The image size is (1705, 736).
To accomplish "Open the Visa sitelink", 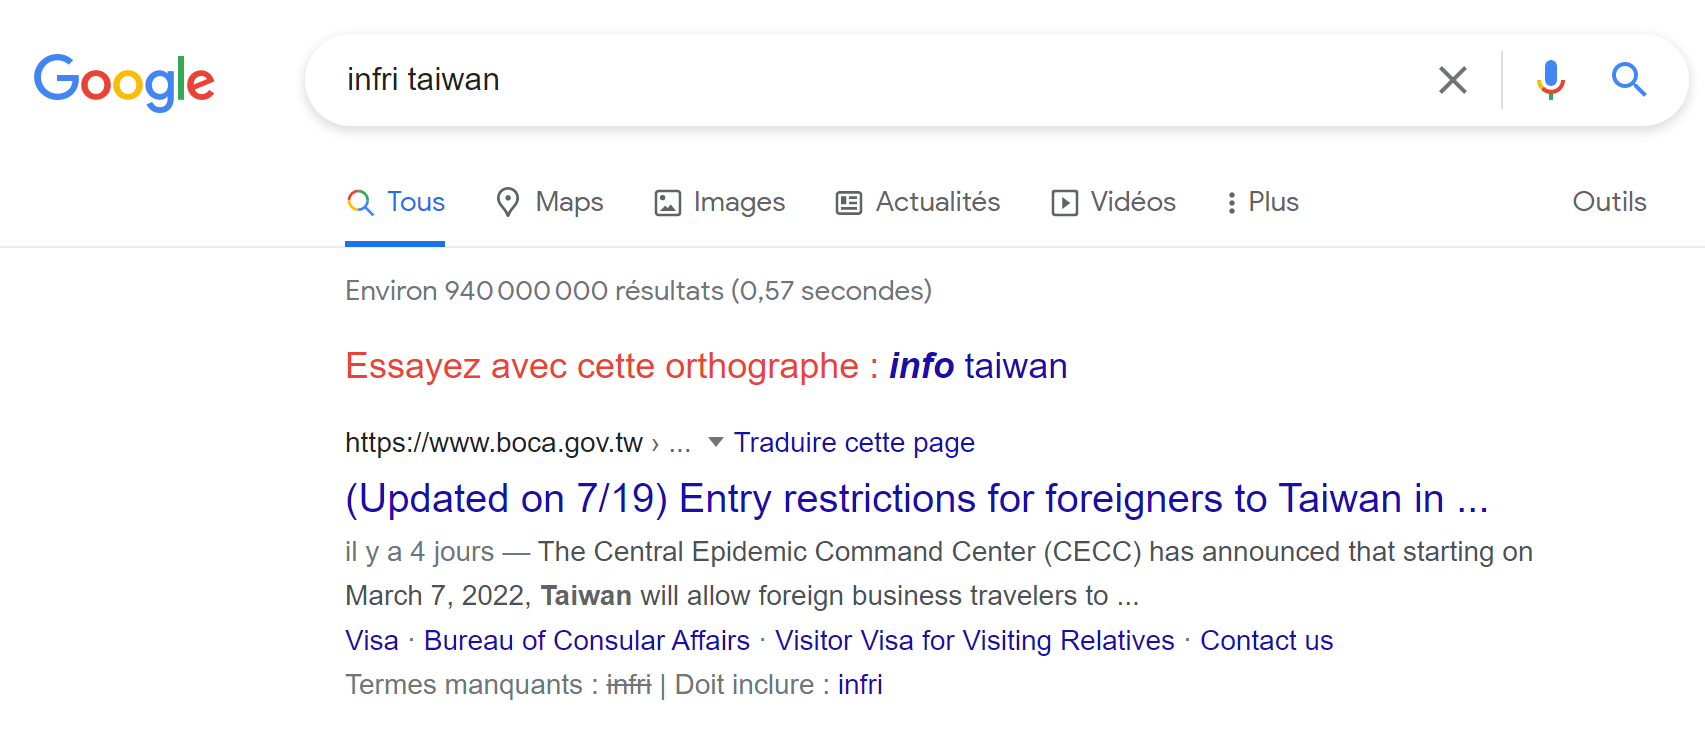I will (372, 640).
